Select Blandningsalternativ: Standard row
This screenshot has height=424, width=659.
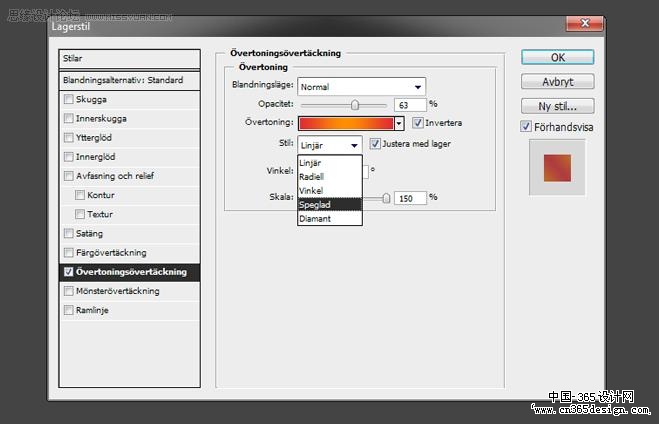[x=129, y=80]
